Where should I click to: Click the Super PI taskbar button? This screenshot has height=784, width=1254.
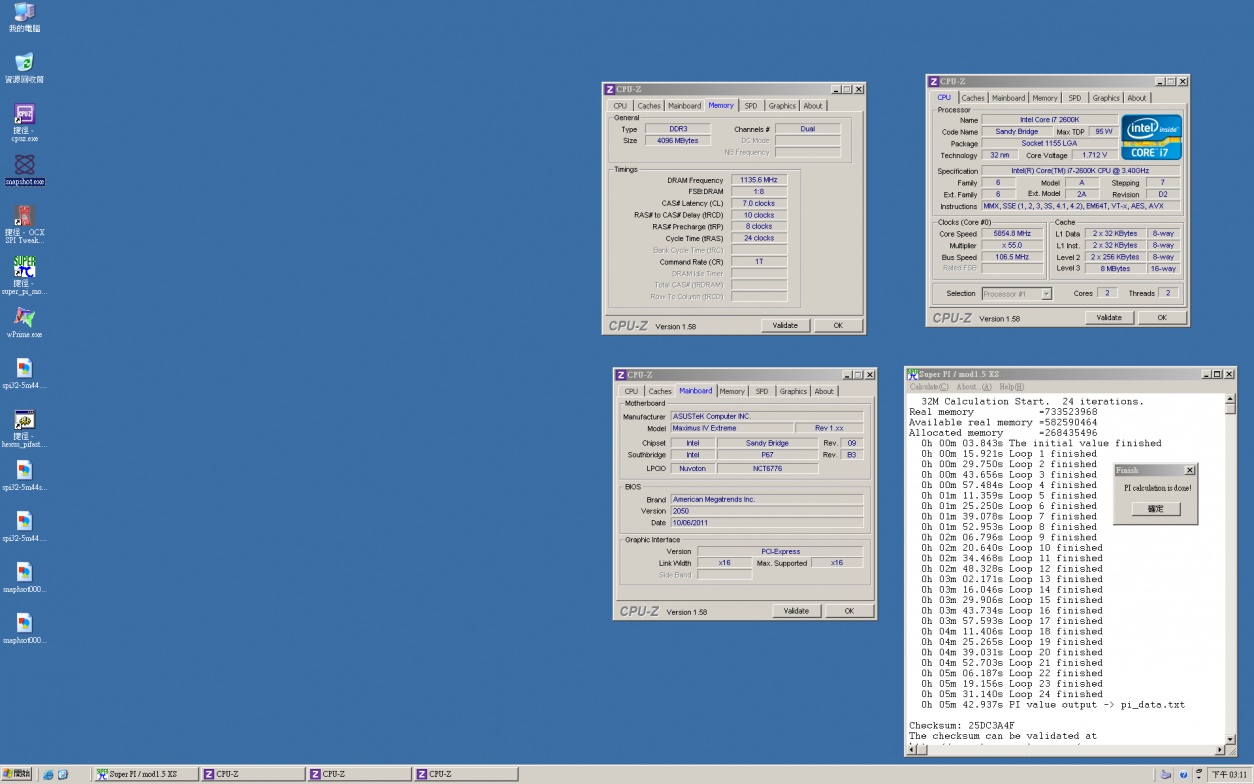(x=144, y=774)
